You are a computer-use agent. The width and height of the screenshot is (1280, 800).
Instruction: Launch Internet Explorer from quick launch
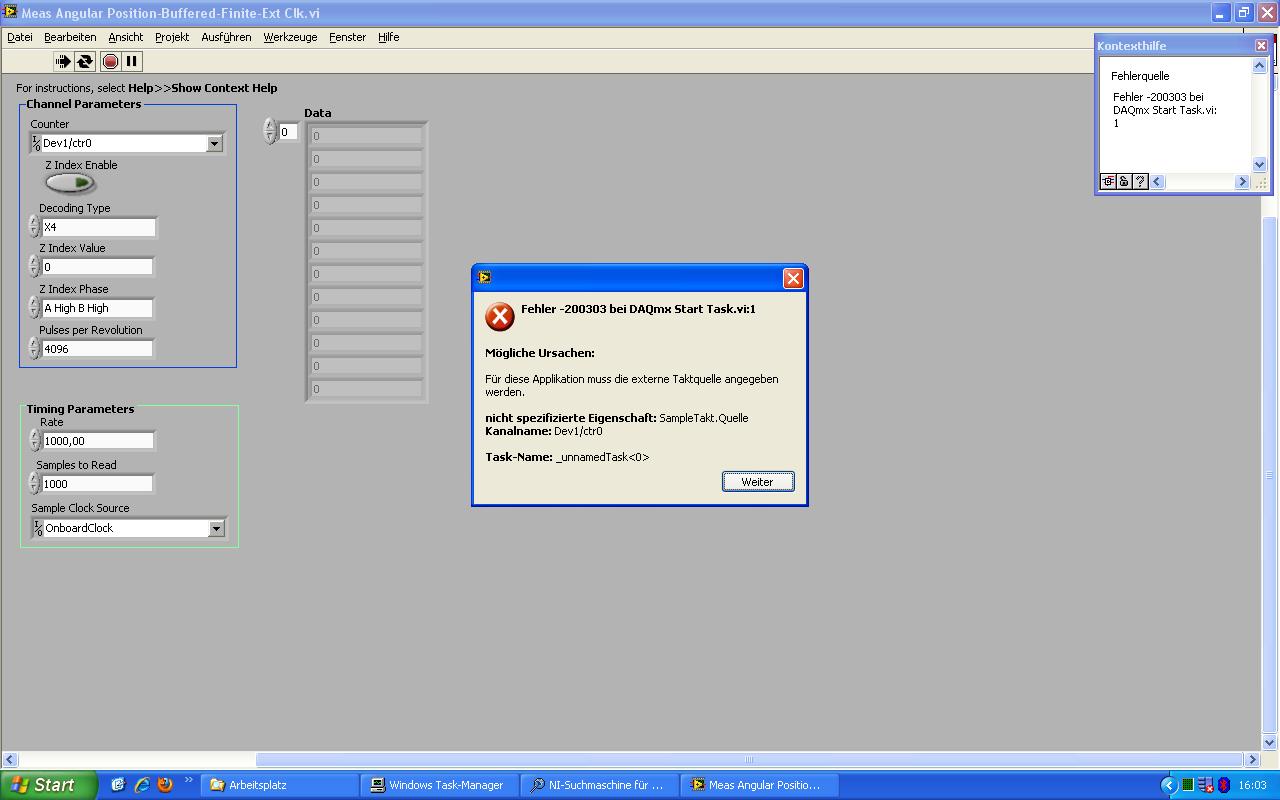tap(142, 785)
